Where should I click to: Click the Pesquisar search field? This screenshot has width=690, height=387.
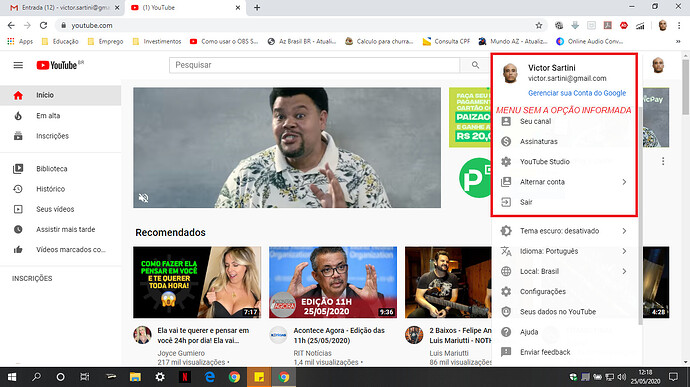click(314, 65)
